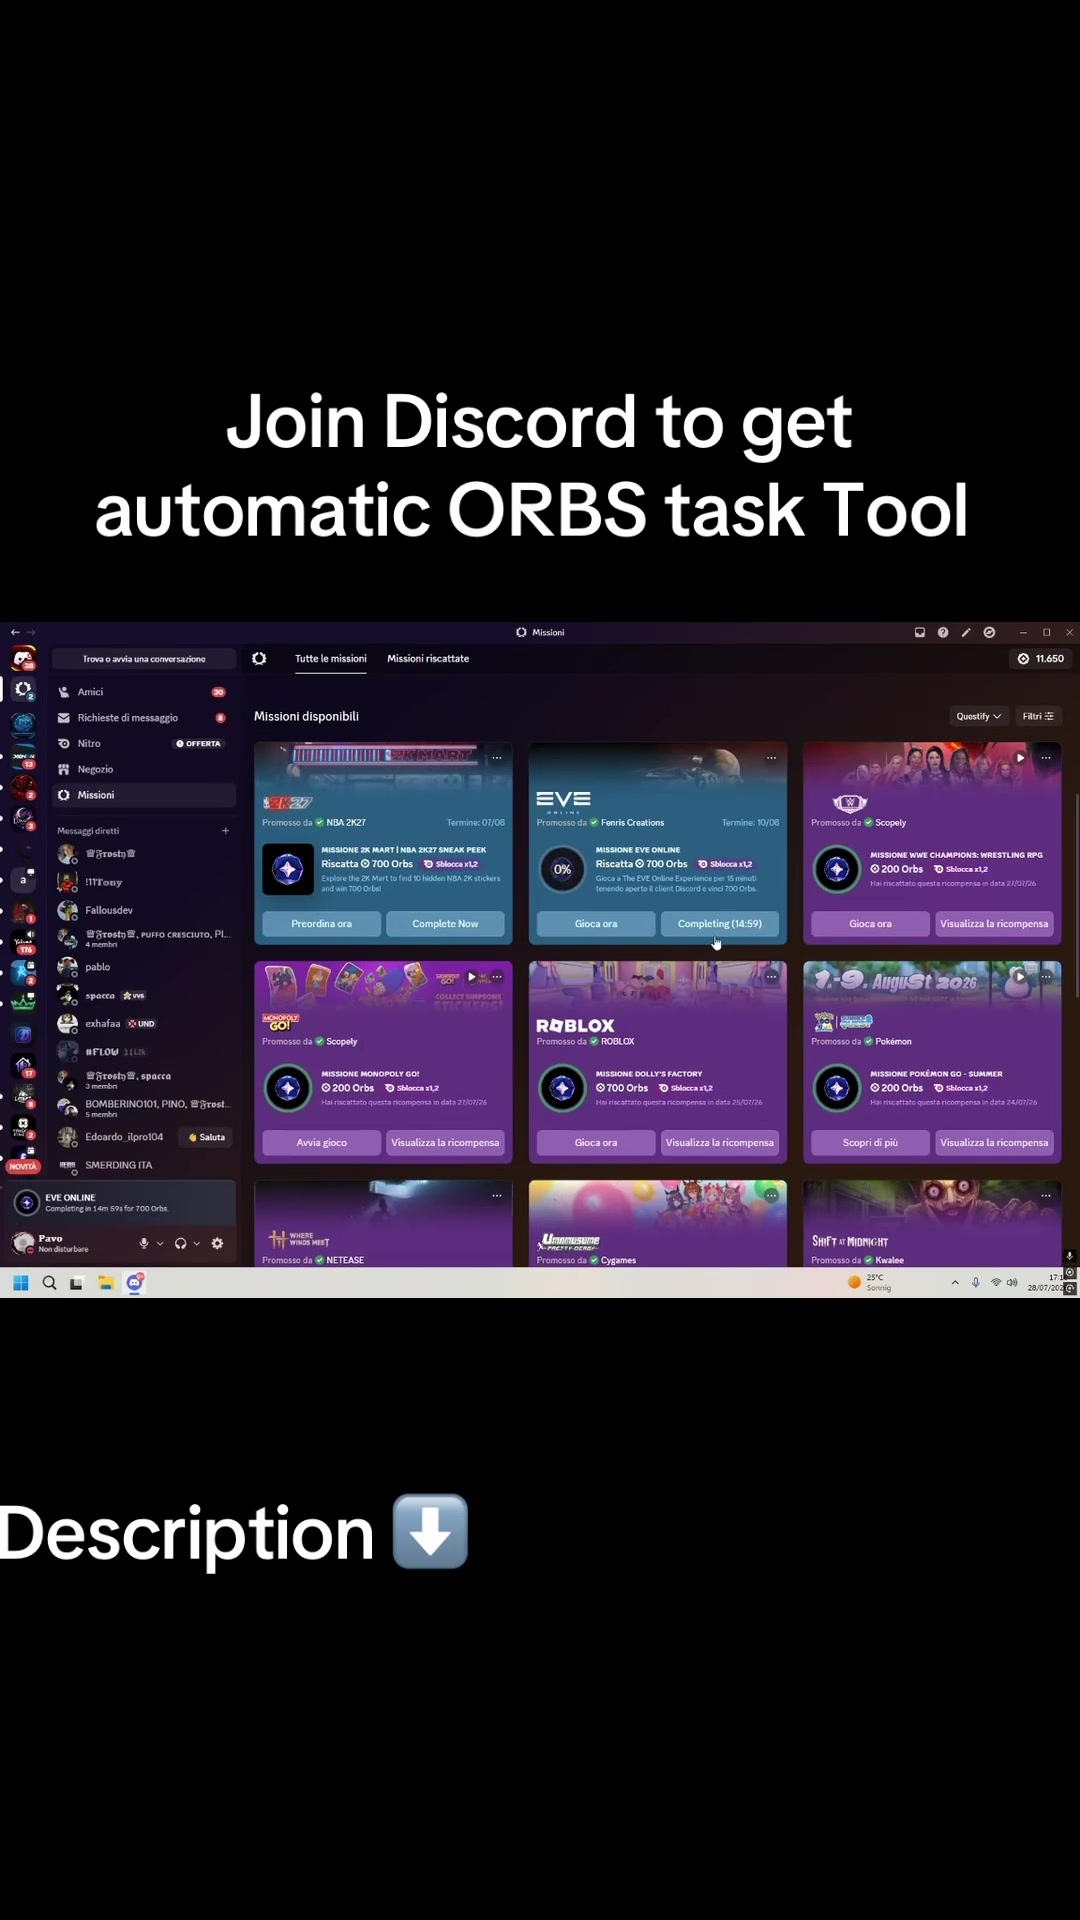Image resolution: width=1080 pixels, height=1920 pixels.
Task: Click Visualizza la ricompensa on Monopoly GO
Action: (445, 1143)
